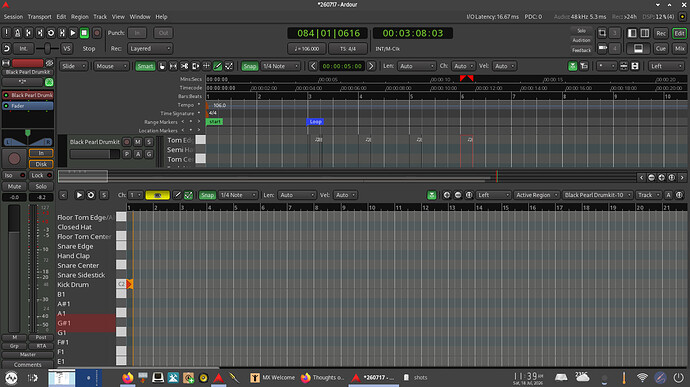
Task: Start playback with main Play button
Action: click(73, 33)
